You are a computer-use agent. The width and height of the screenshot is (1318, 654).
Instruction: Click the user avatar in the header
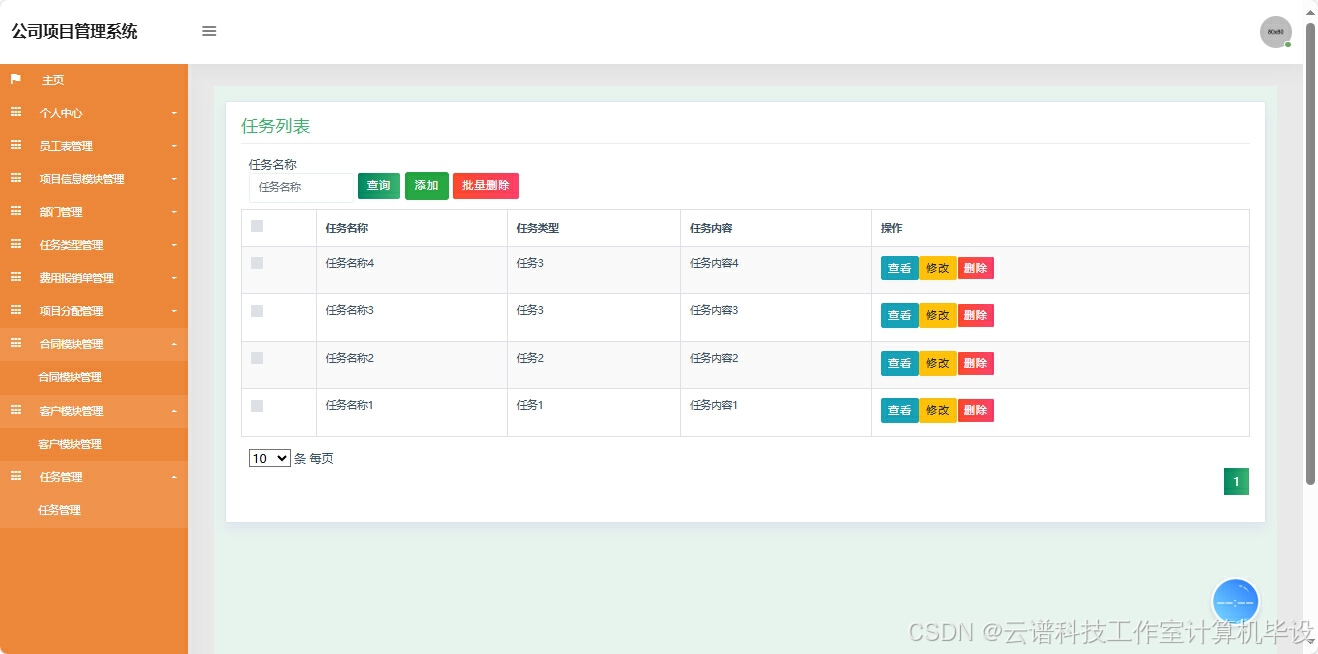pos(1275,31)
